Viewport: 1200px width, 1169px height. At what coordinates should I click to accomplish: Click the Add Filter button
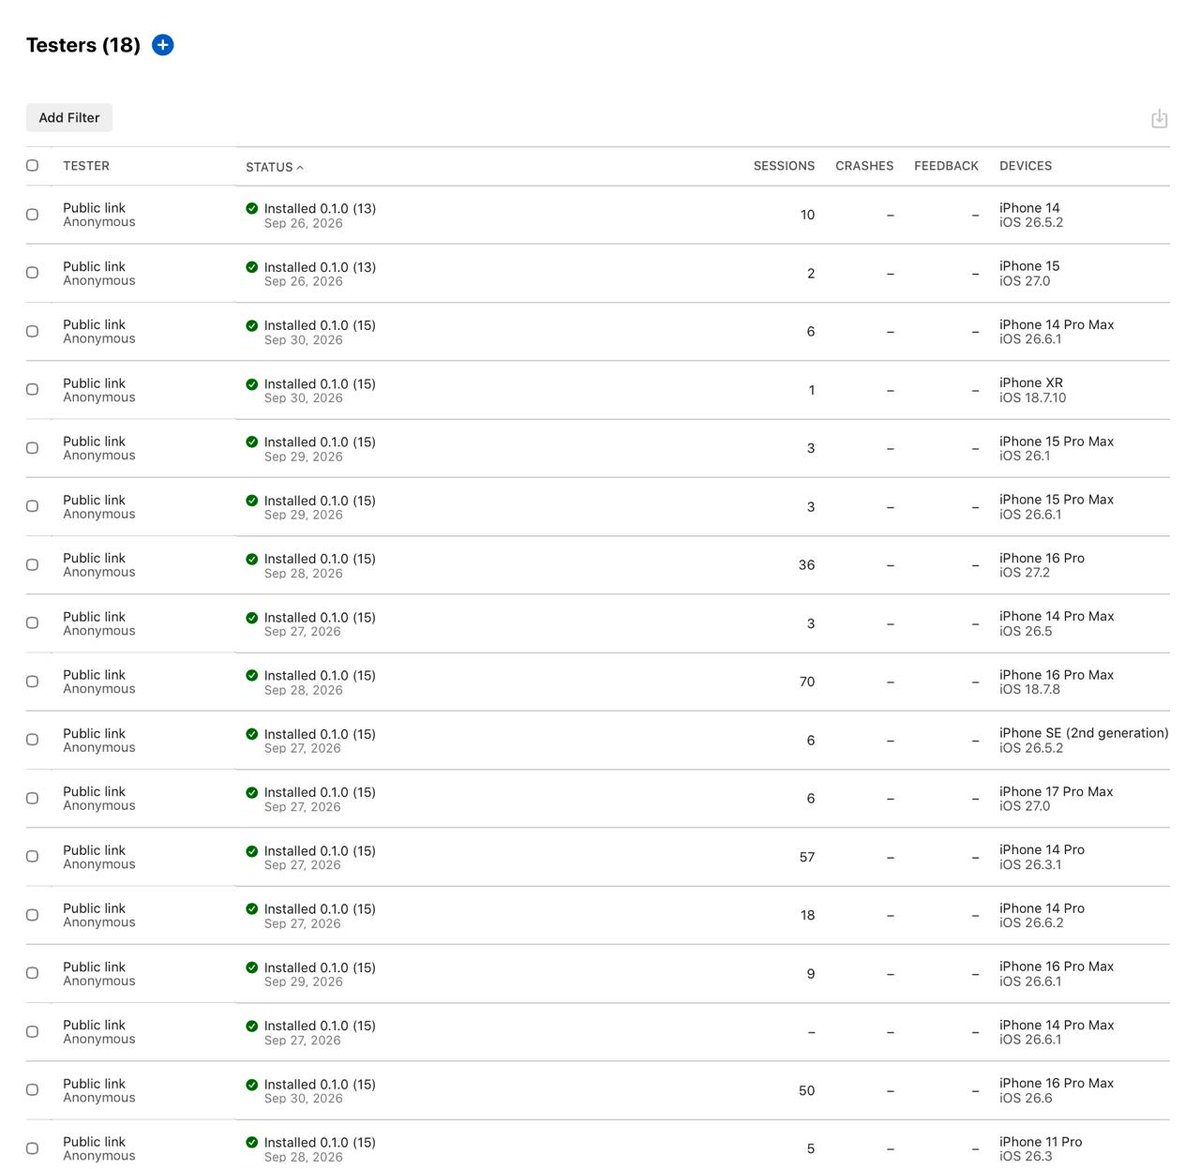(x=69, y=118)
